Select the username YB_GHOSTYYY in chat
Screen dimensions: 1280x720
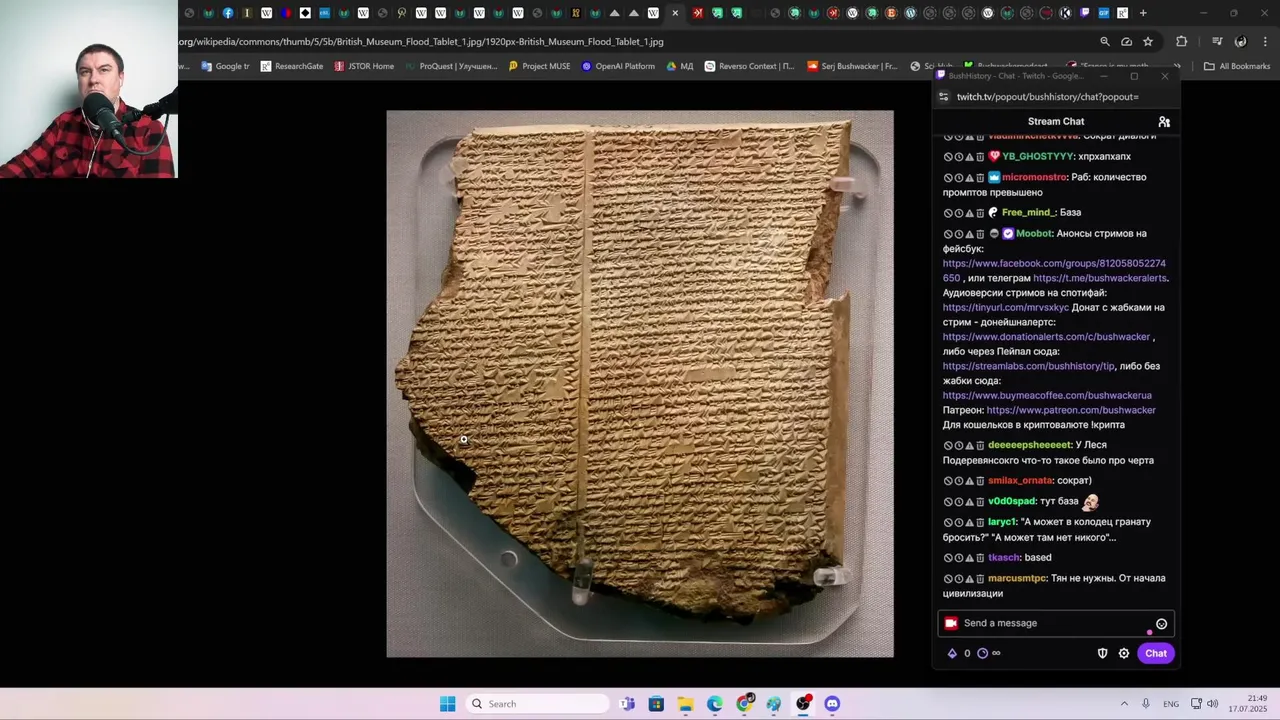coord(1038,157)
